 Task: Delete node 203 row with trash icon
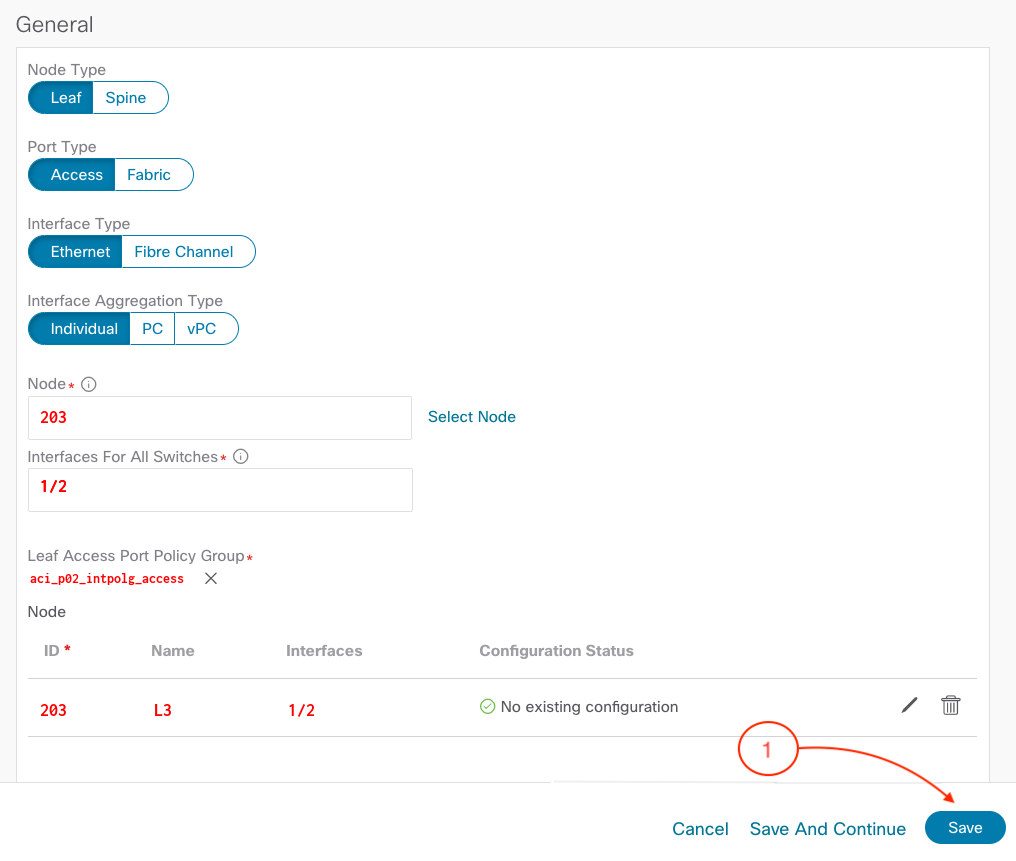point(951,705)
